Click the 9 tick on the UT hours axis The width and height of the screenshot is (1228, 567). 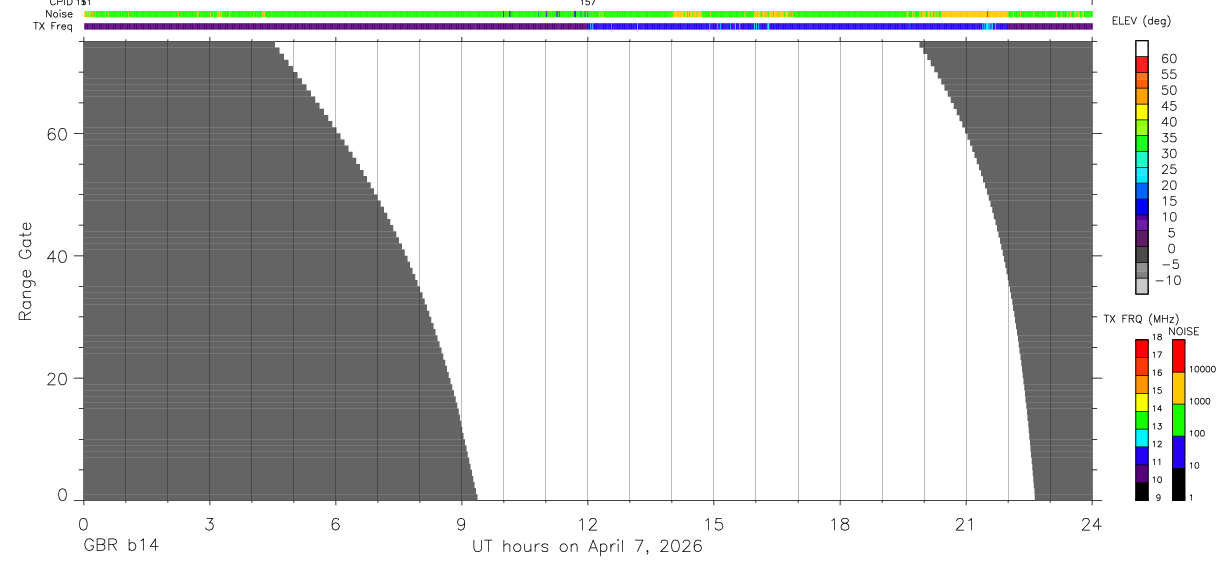[x=461, y=523]
